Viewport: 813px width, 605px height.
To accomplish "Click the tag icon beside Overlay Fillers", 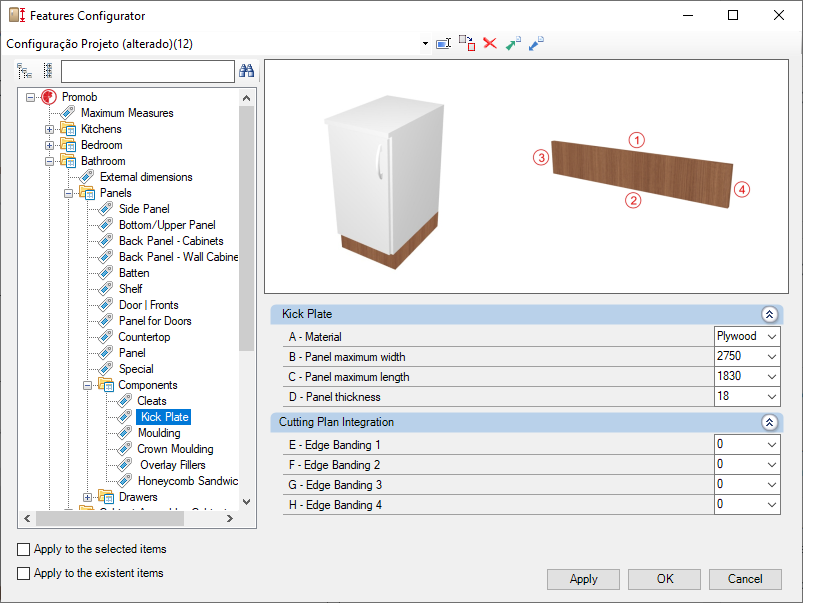I will [125, 465].
